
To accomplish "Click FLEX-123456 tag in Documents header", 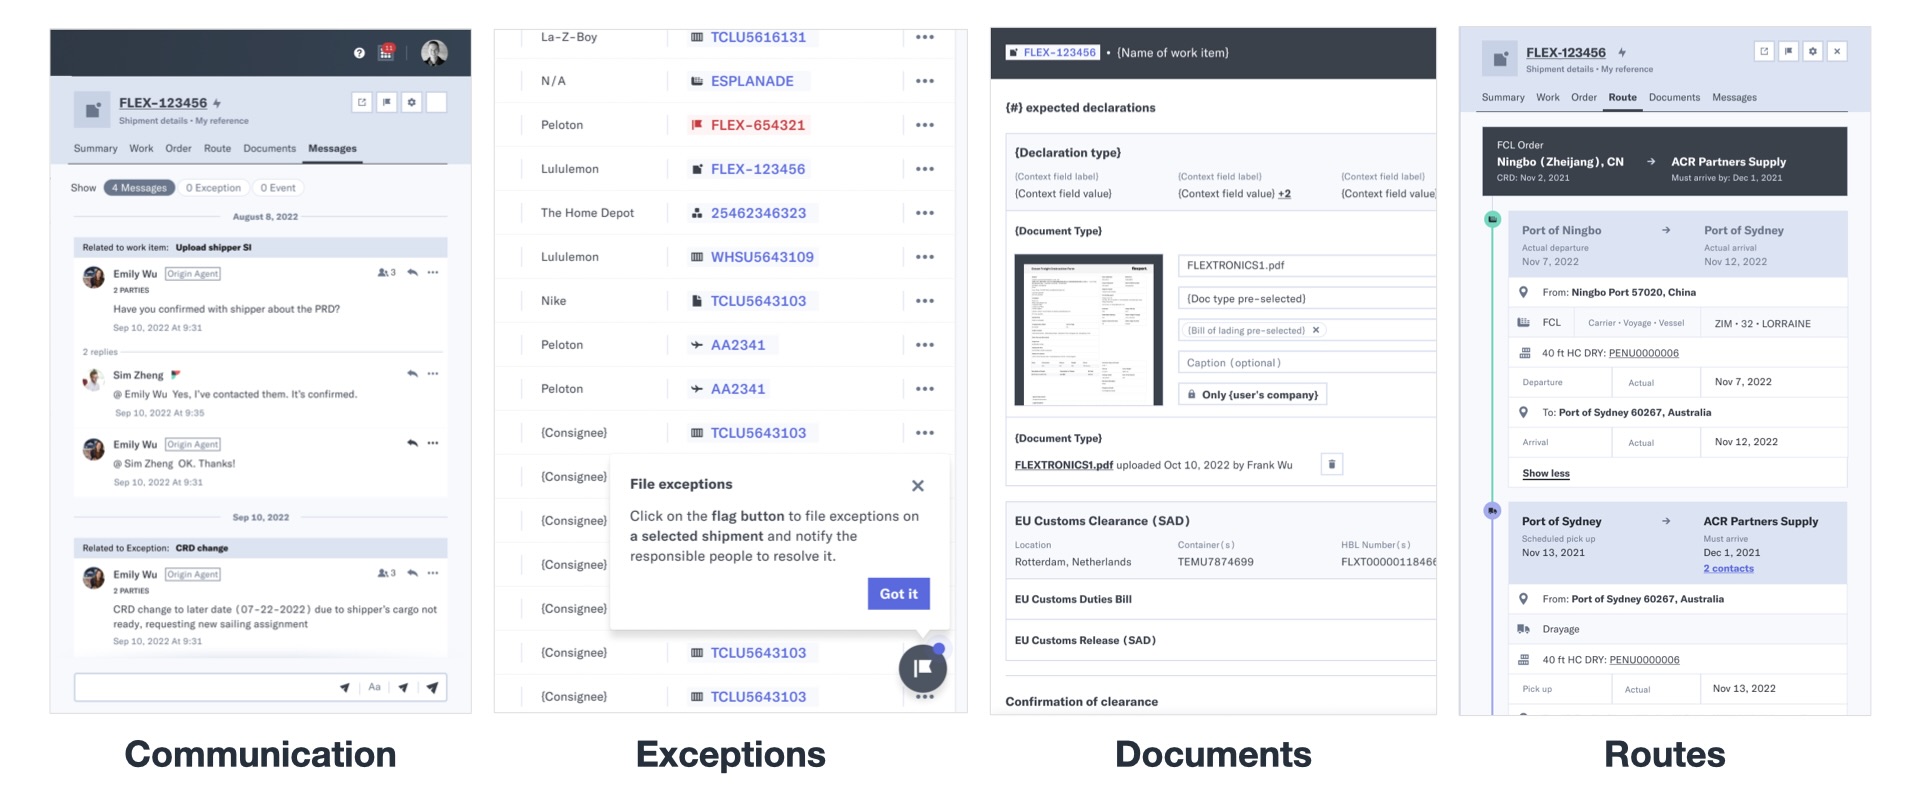I will (1053, 53).
